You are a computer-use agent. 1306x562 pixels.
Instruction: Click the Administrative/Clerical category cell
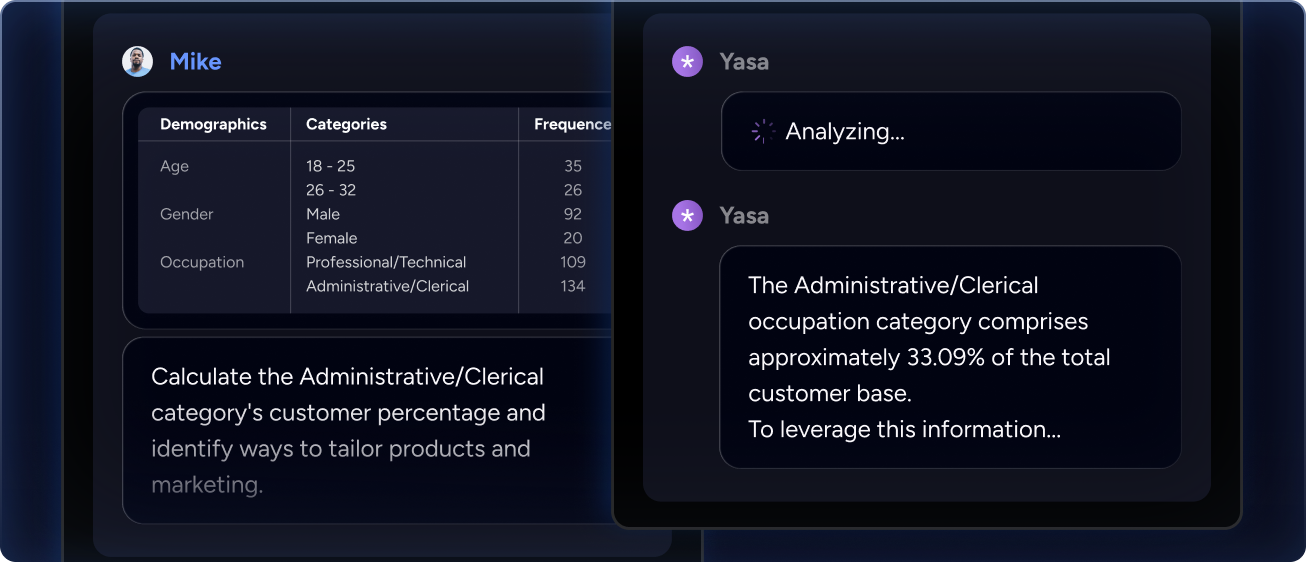coord(387,286)
